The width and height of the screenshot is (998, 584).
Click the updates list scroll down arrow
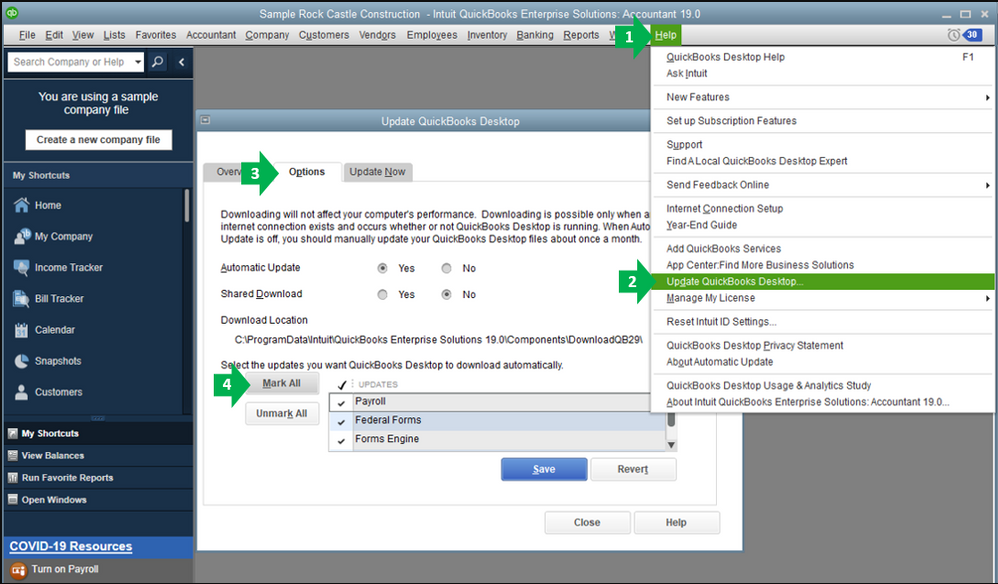671,445
